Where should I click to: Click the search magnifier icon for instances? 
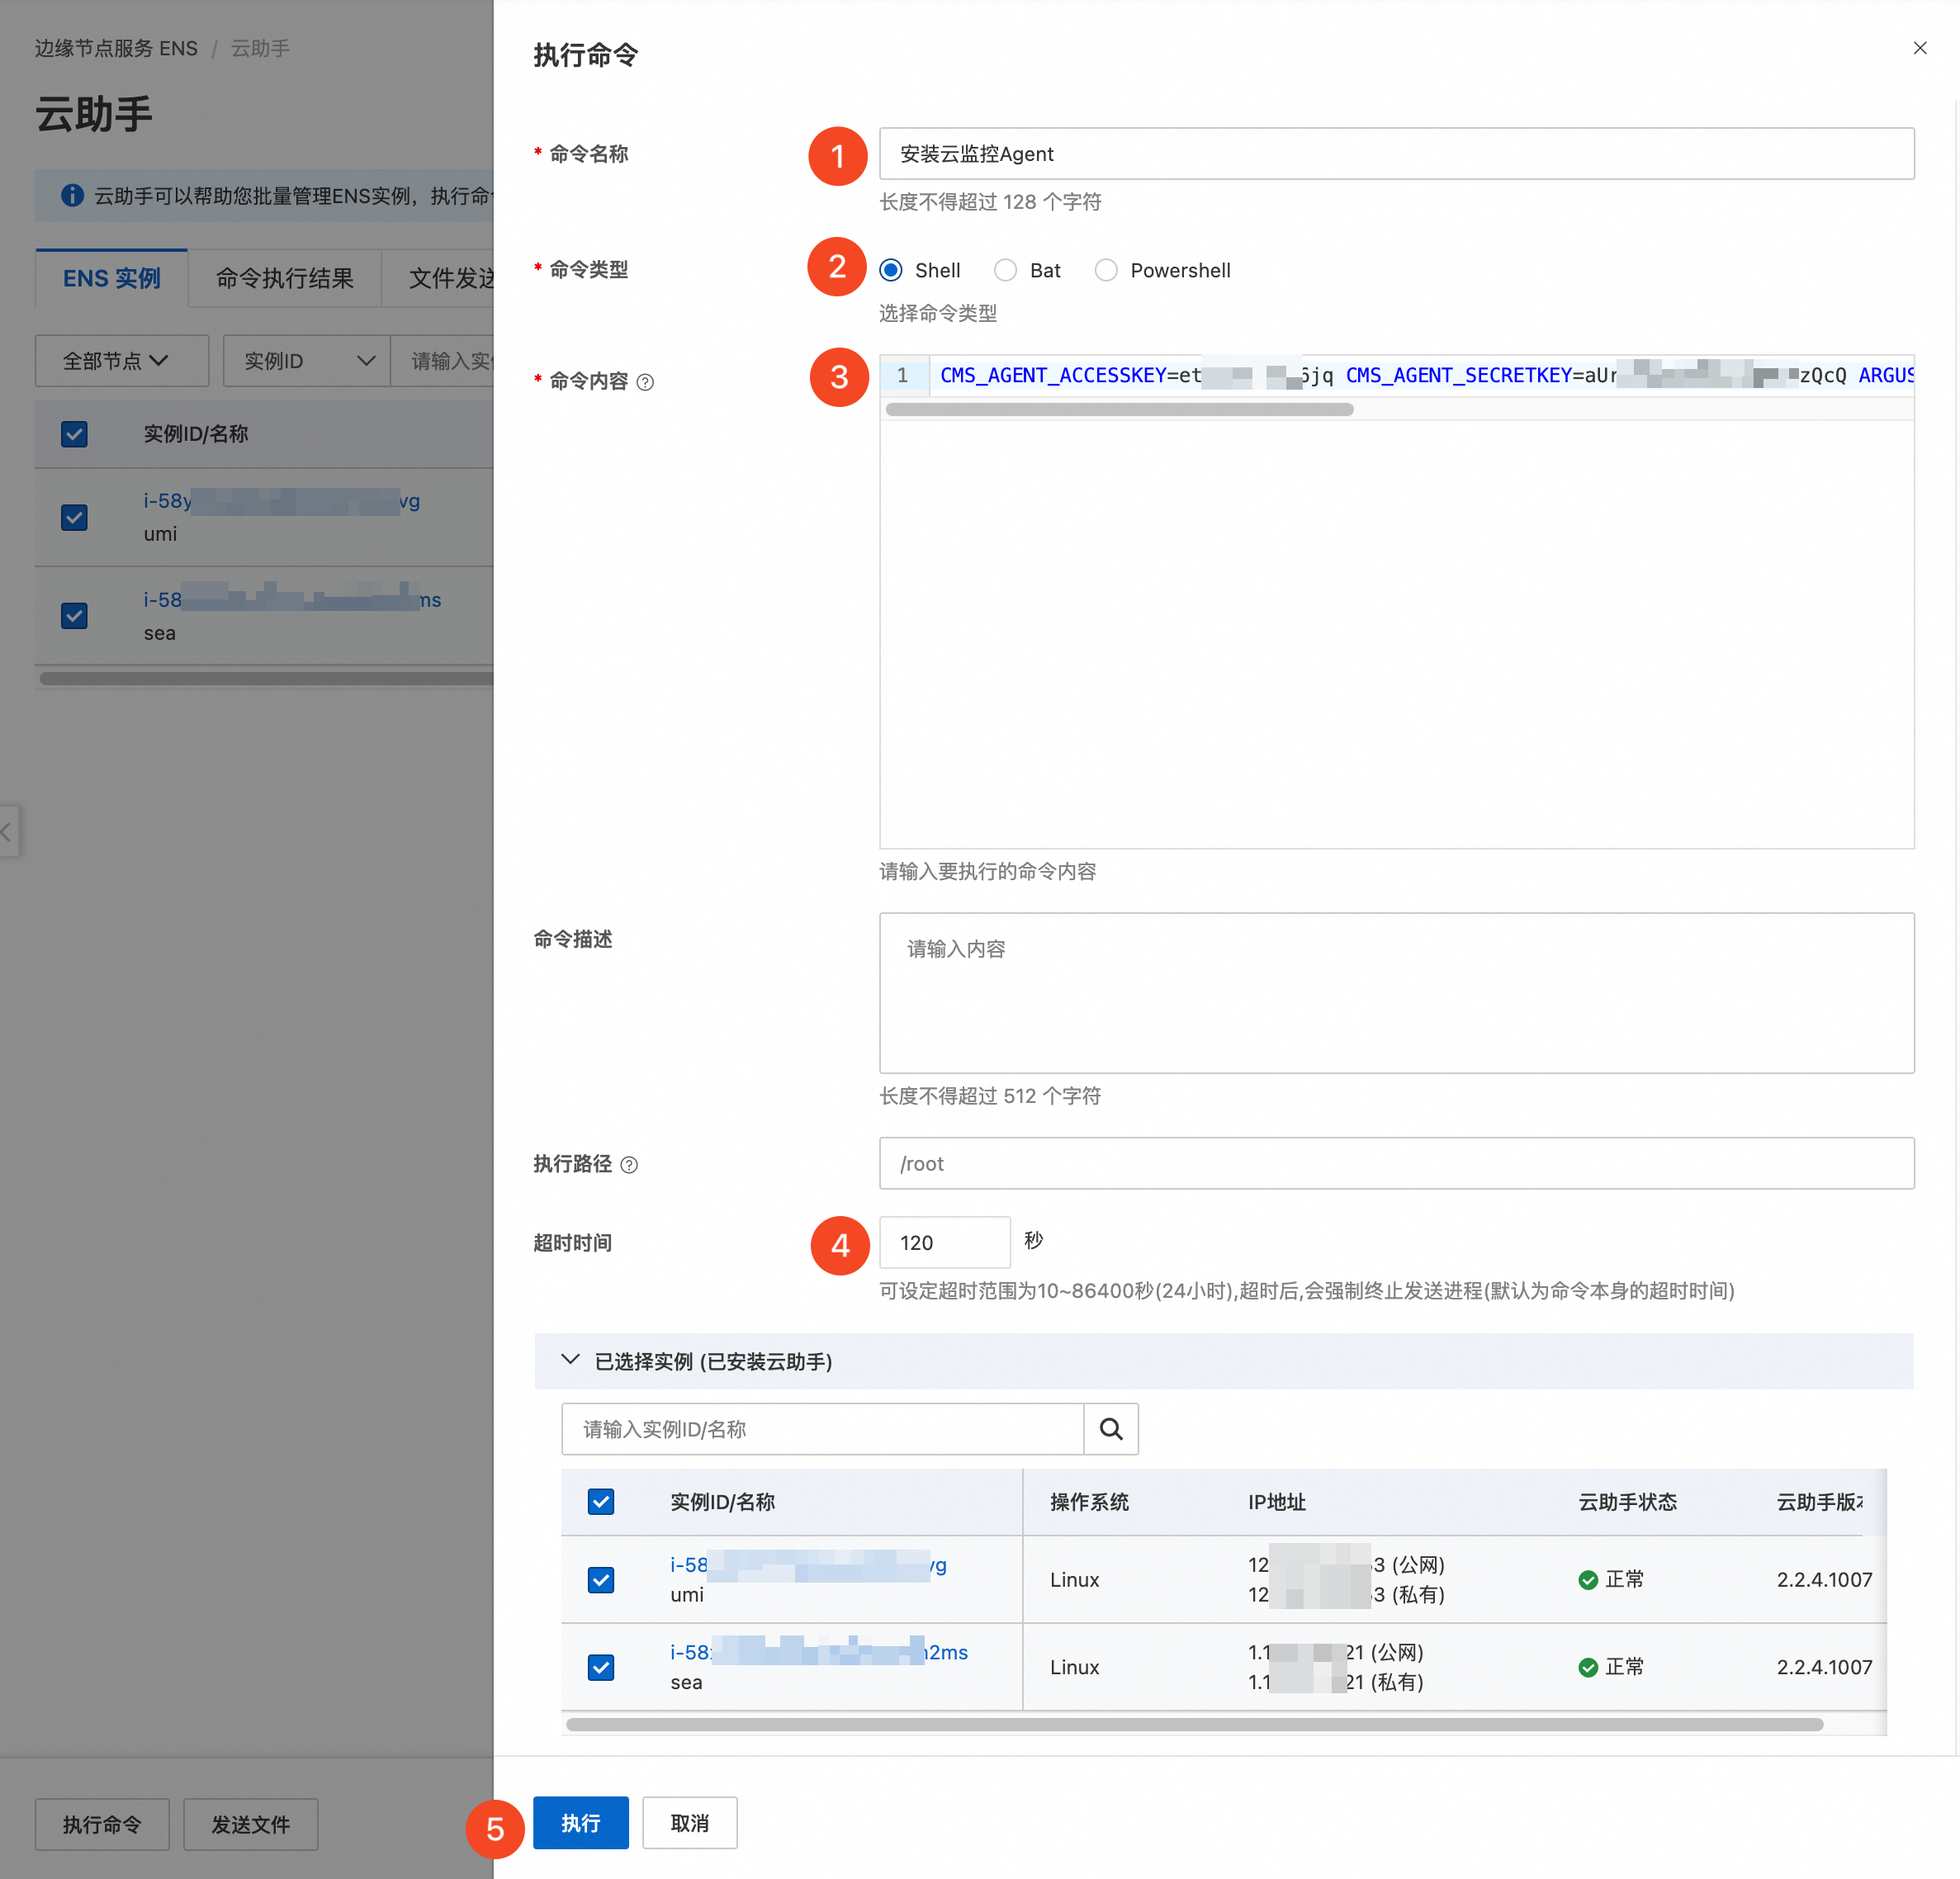(x=1110, y=1429)
